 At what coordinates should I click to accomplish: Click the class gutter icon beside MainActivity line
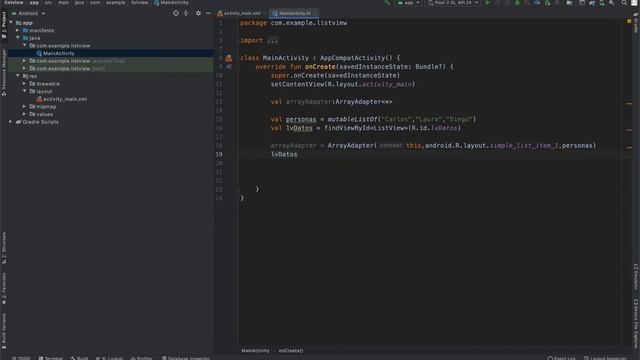(x=229, y=58)
